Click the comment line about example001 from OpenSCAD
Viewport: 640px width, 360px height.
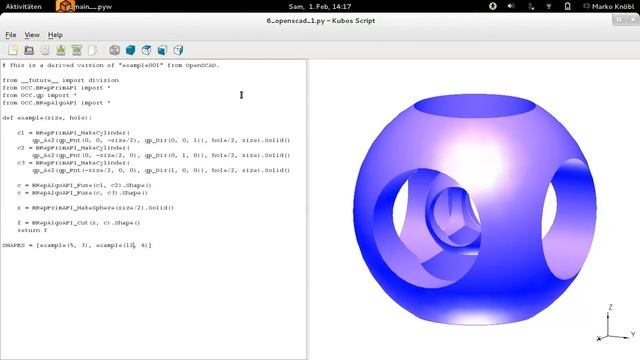[x=111, y=65]
